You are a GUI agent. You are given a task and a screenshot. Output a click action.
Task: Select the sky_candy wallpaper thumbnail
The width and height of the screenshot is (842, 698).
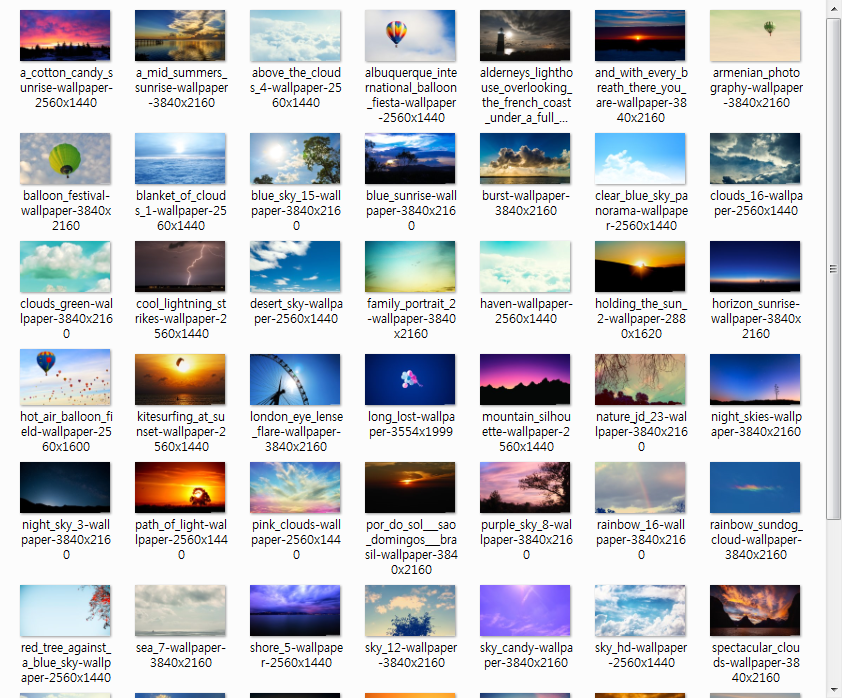[525, 610]
